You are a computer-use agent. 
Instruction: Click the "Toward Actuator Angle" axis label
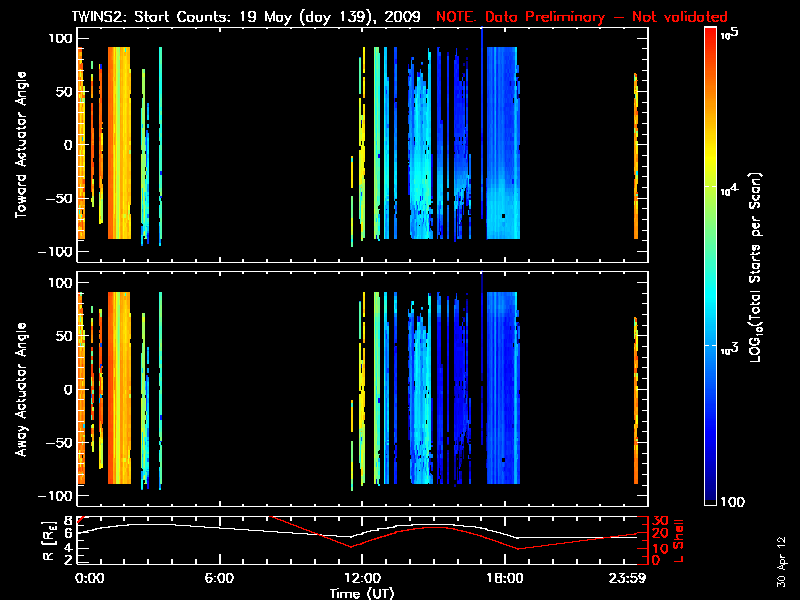pyautogui.click(x=19, y=145)
